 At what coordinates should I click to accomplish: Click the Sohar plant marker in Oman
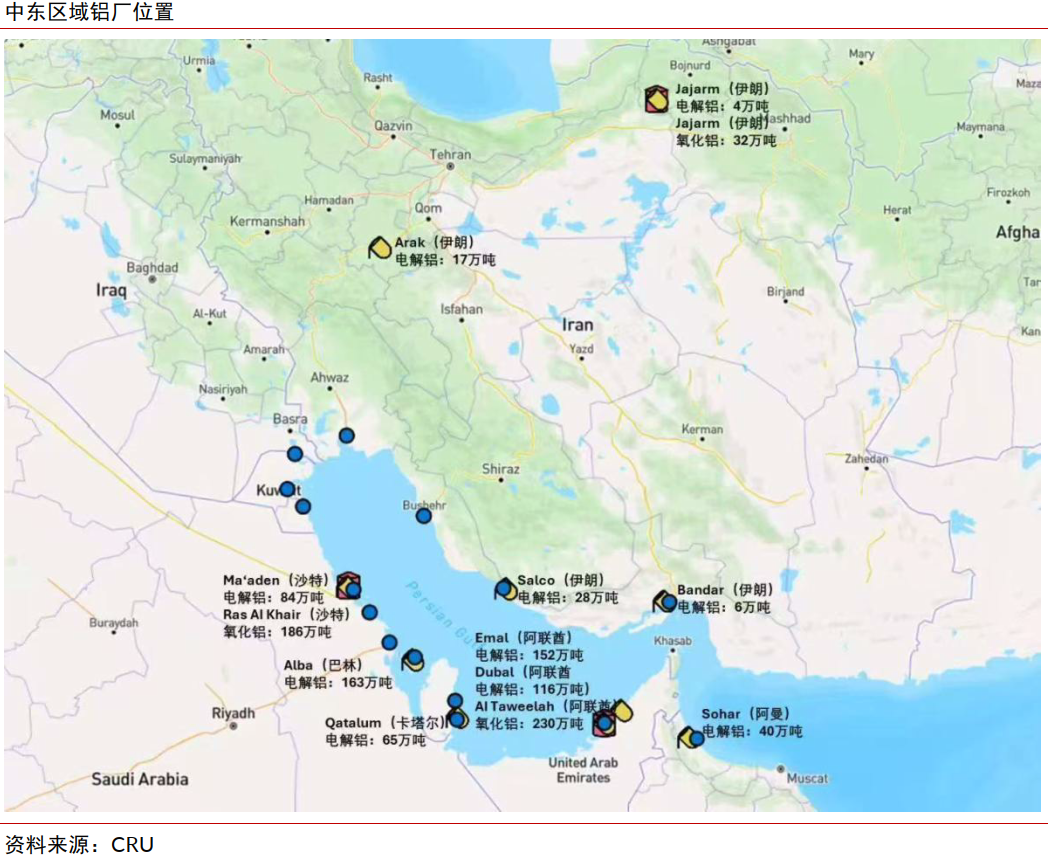[690, 738]
